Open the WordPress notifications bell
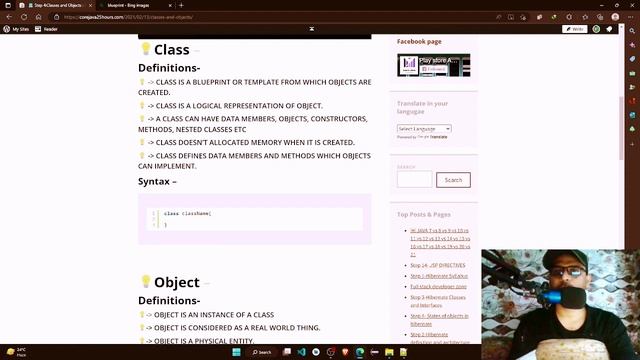Viewport: 640px width, 360px height. (x=609, y=29)
